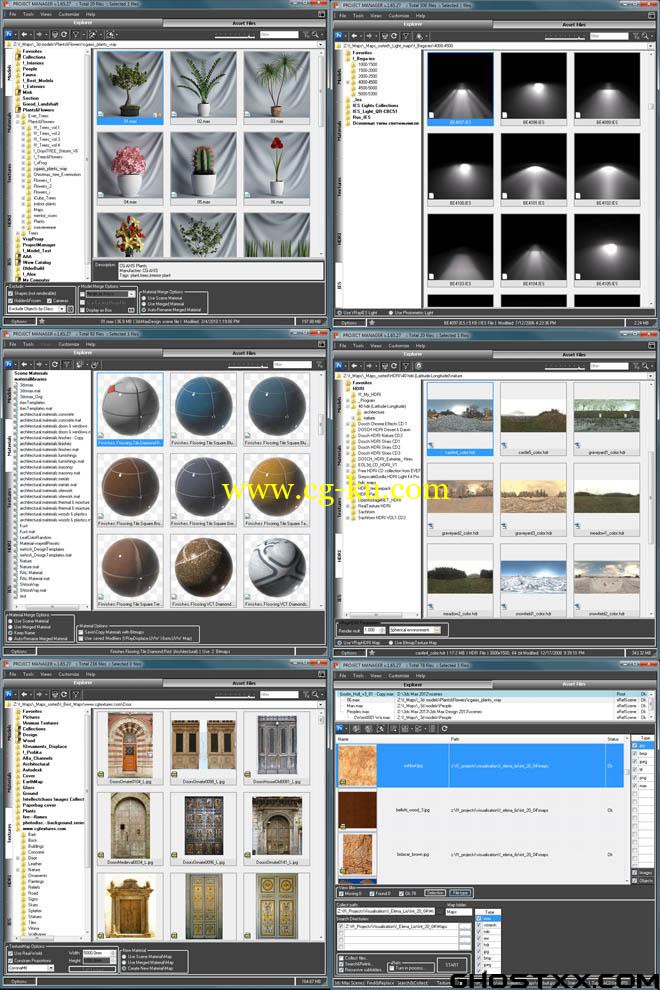The width and height of the screenshot is (660, 990).
Task: Click the Collect path input field
Action: (387, 912)
